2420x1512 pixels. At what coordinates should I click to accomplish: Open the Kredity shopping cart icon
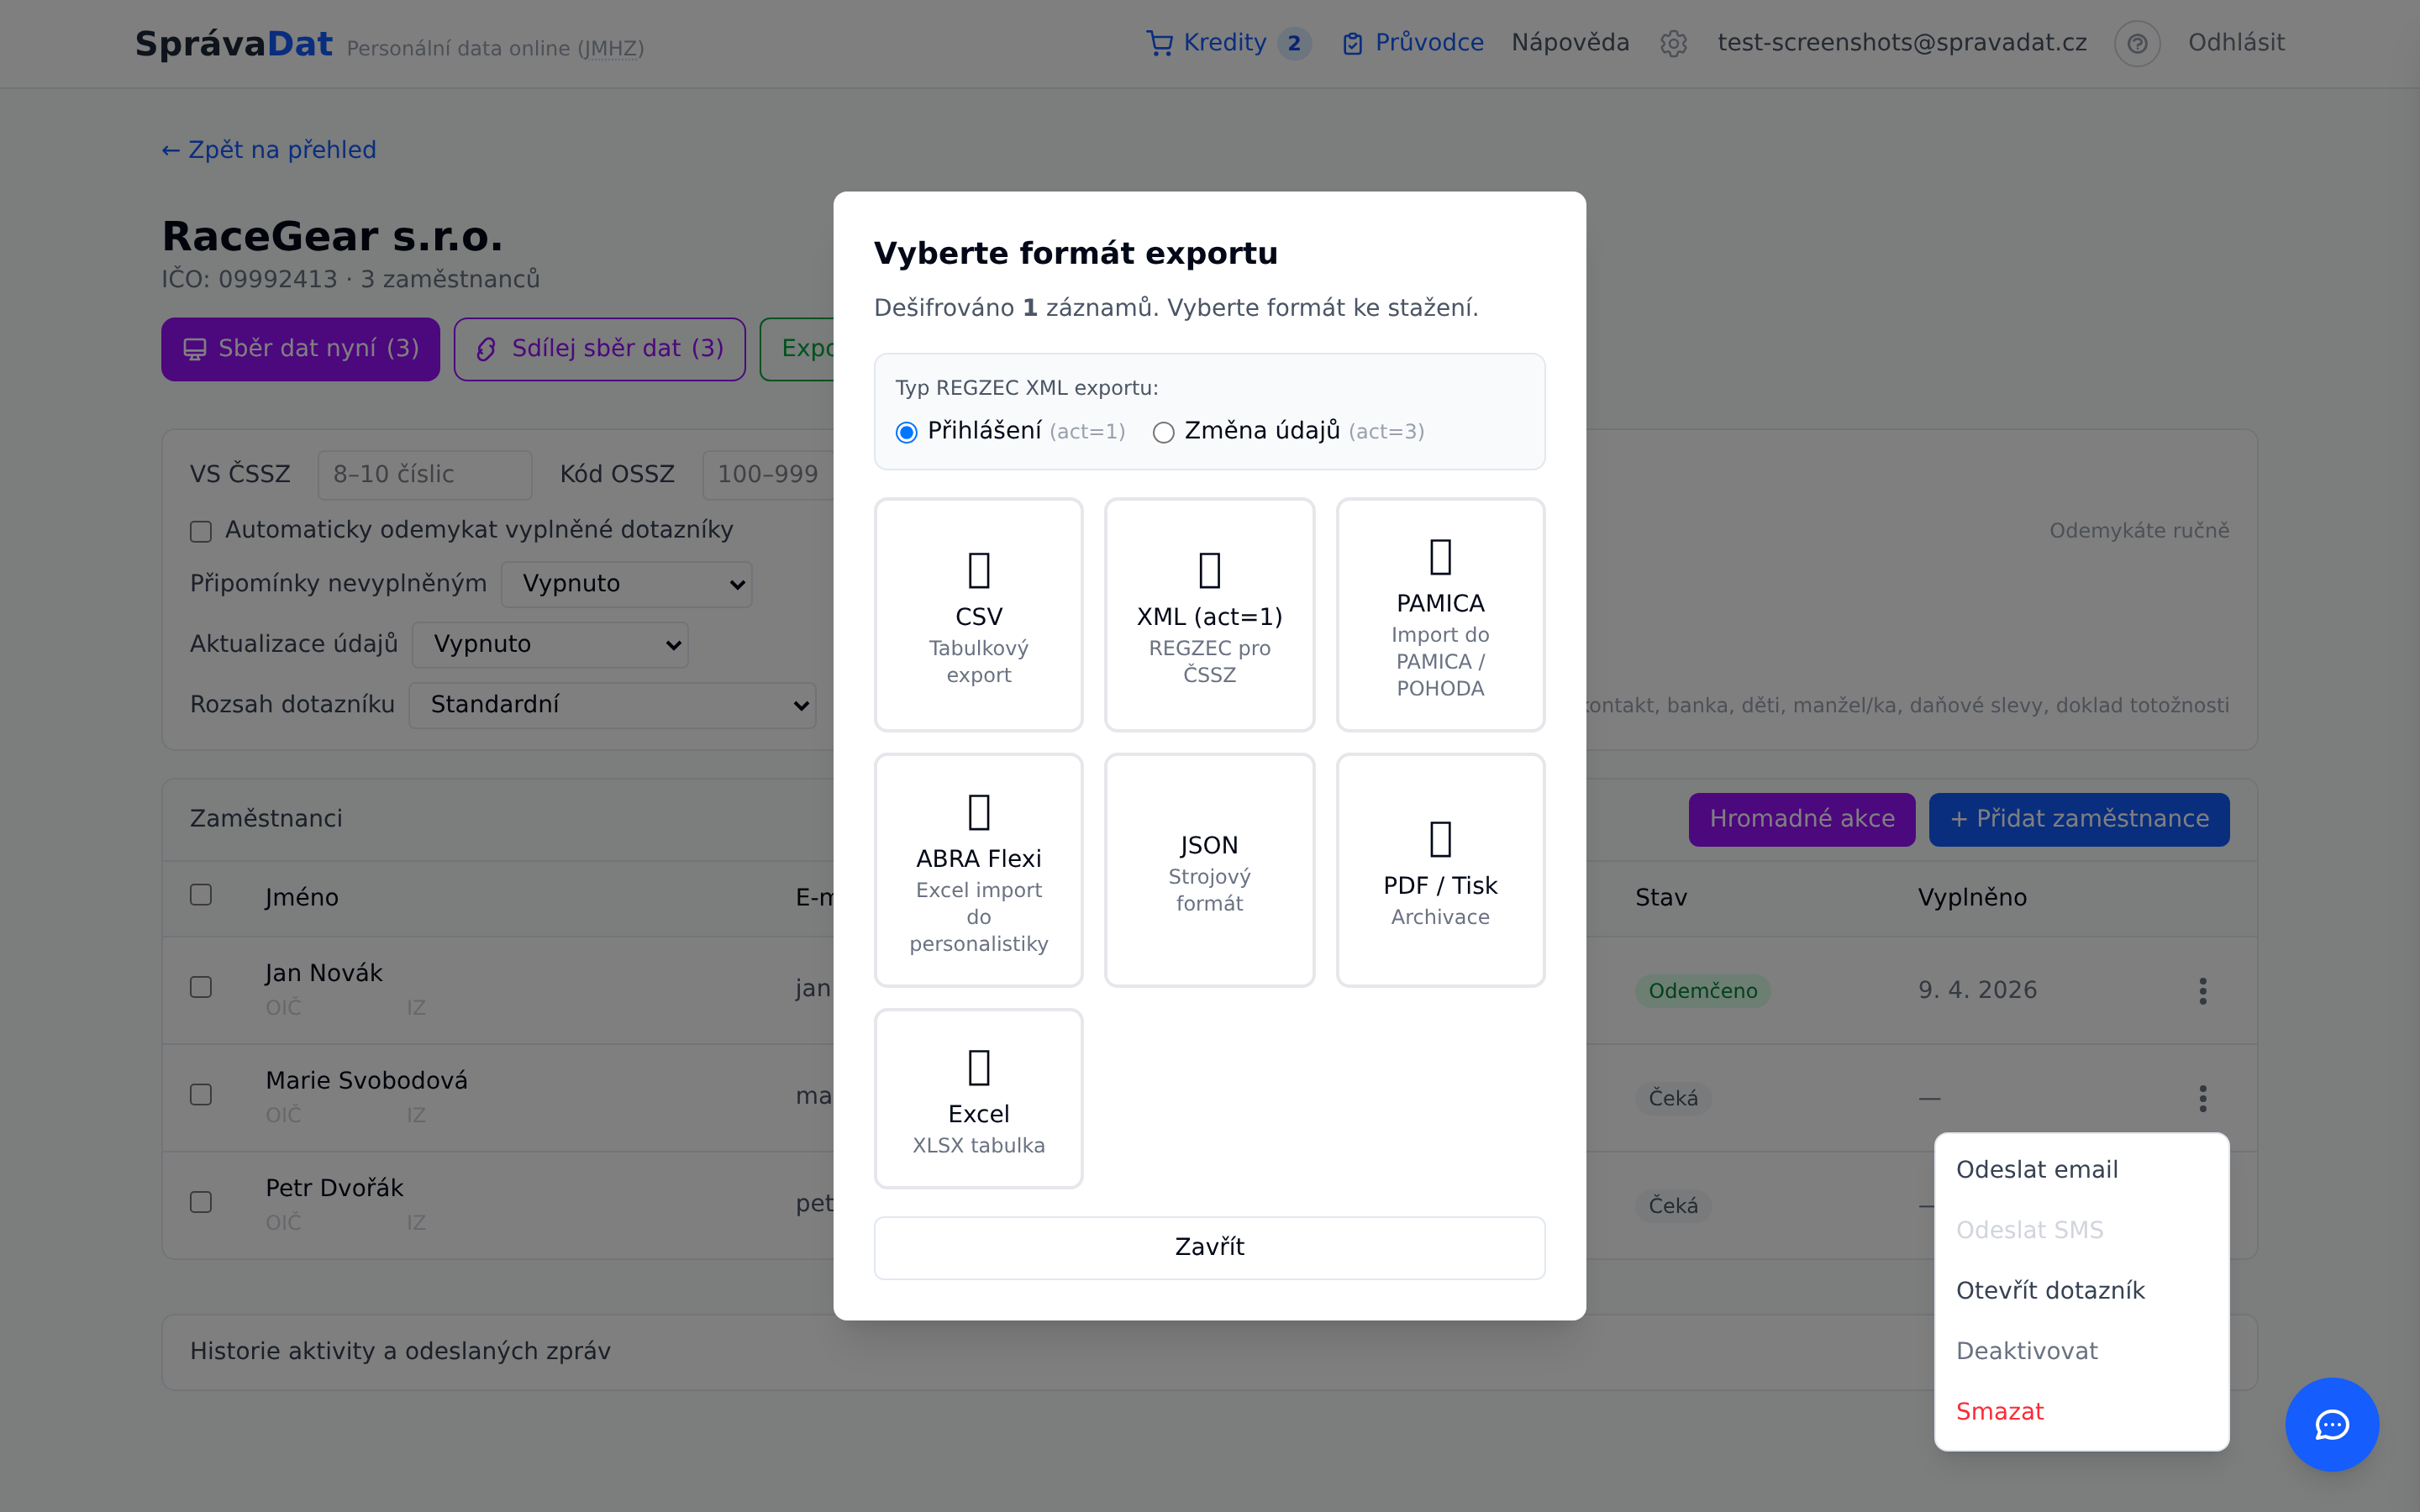point(1159,43)
